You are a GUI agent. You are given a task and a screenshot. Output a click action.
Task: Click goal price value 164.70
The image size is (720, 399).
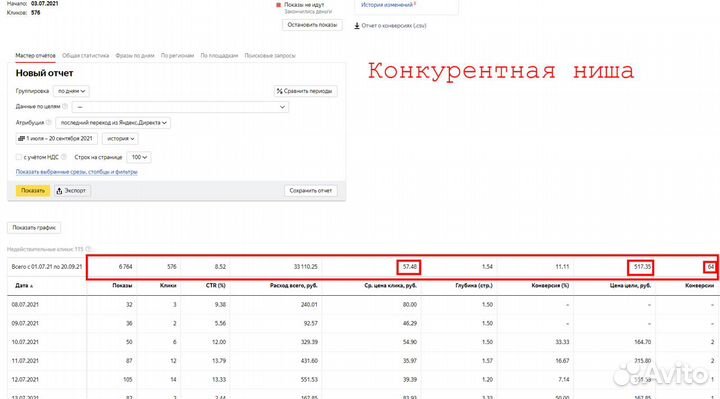click(x=642, y=342)
